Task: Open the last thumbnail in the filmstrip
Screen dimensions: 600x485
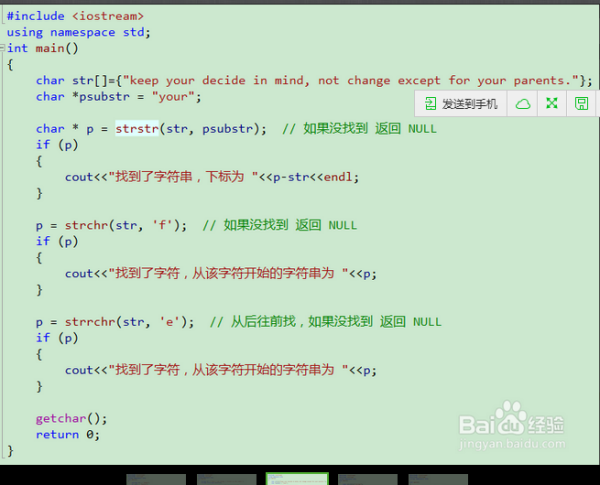Action: (438, 479)
